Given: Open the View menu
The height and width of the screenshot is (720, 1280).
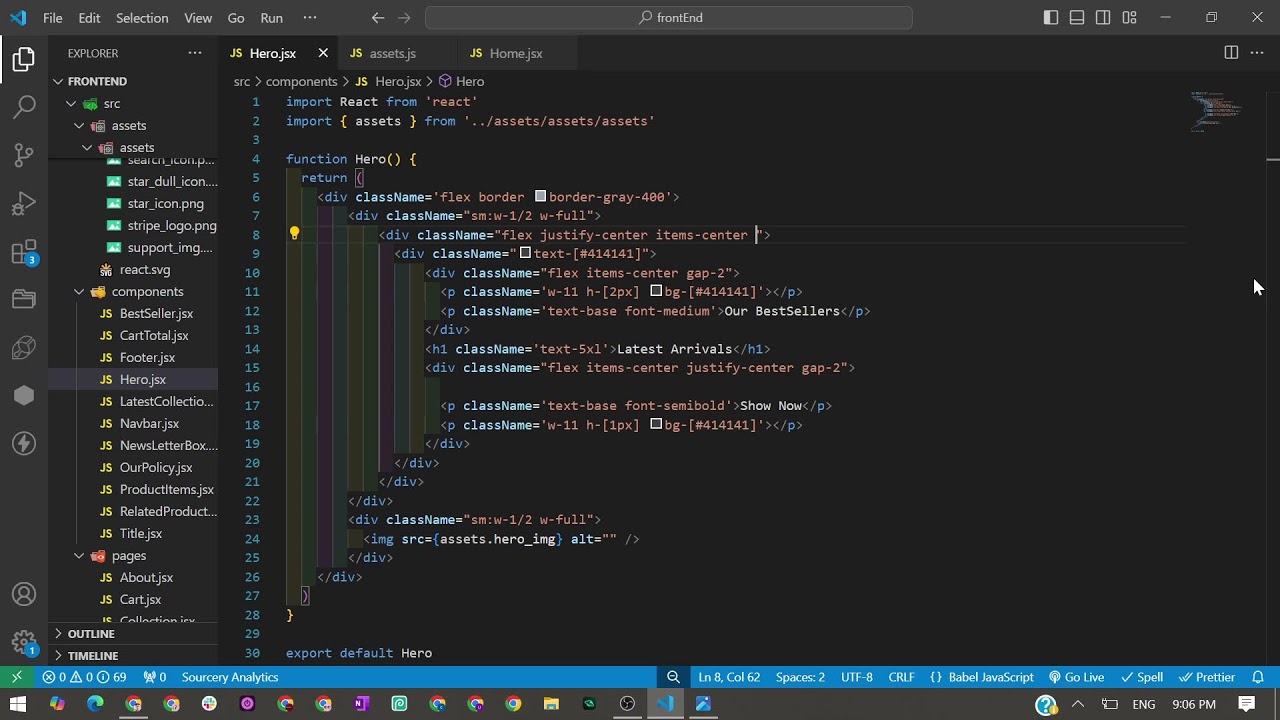Looking at the screenshot, I should tap(198, 18).
